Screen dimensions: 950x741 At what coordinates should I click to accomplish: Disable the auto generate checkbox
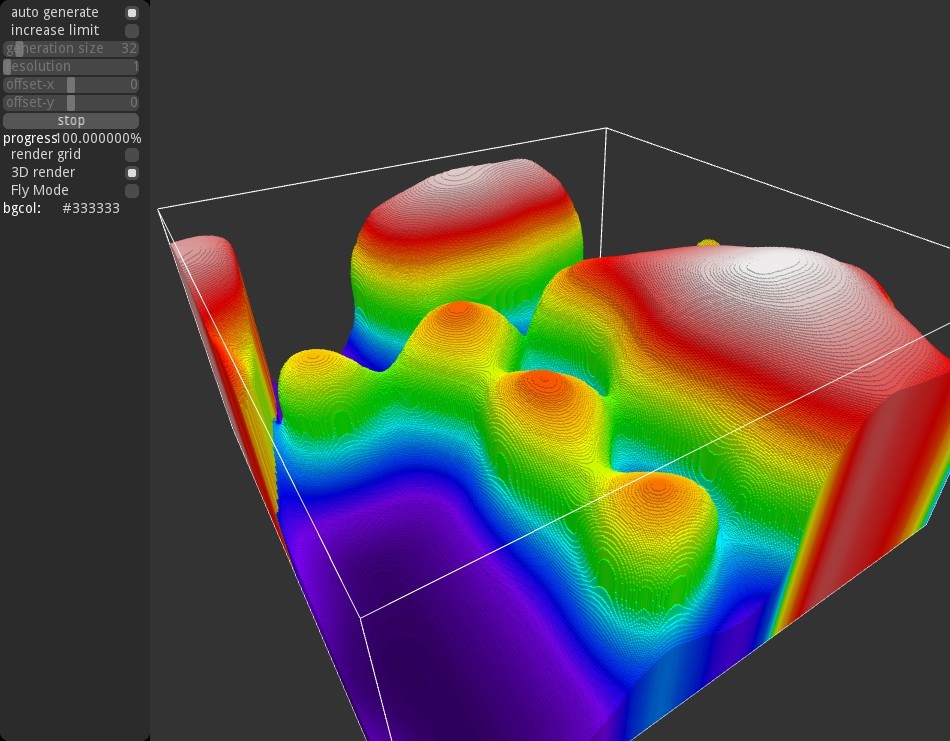[131, 13]
